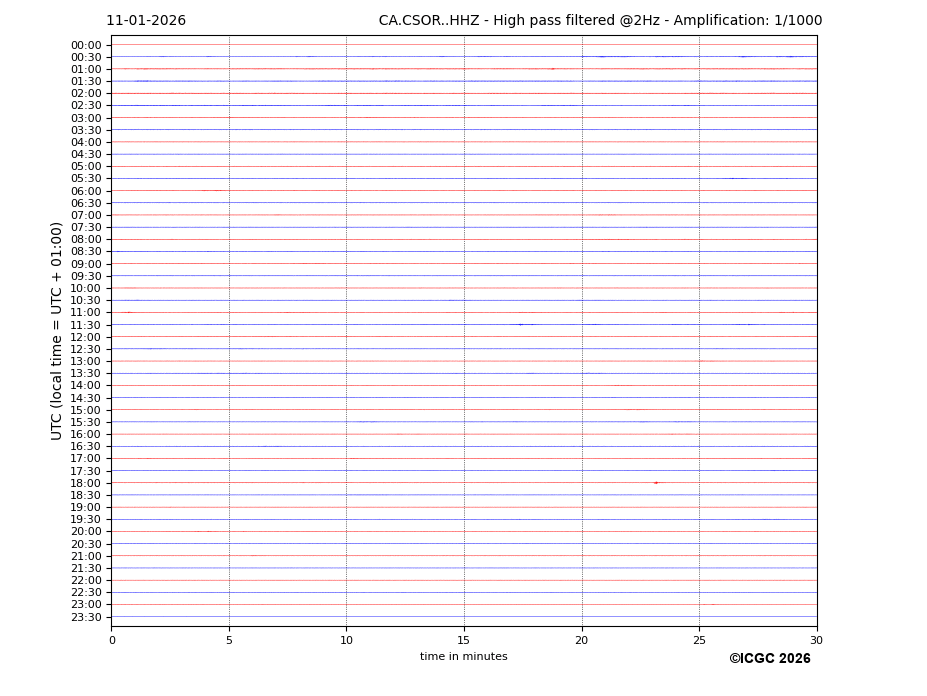Select the 12:00 time row label
Screen dimensions: 927x696
(x=86, y=337)
